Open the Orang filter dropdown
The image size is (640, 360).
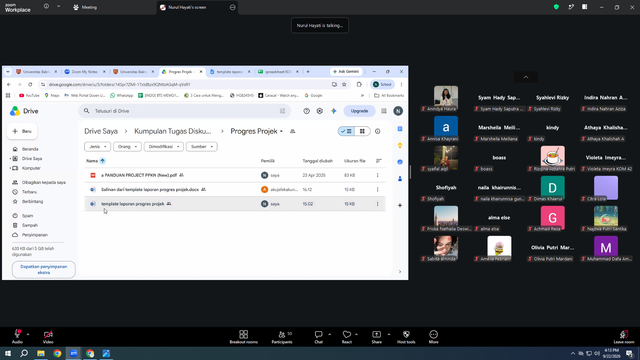127,147
